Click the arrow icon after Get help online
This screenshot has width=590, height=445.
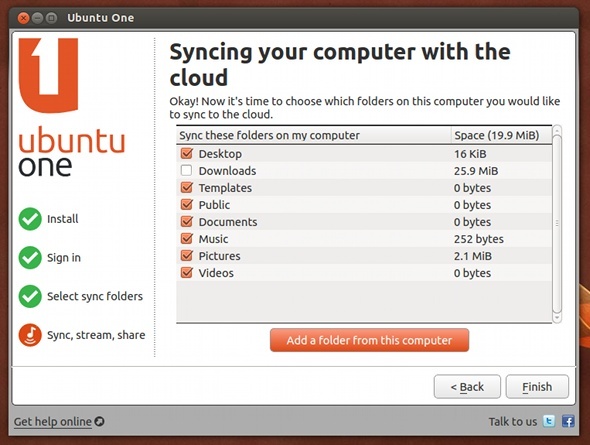99,421
